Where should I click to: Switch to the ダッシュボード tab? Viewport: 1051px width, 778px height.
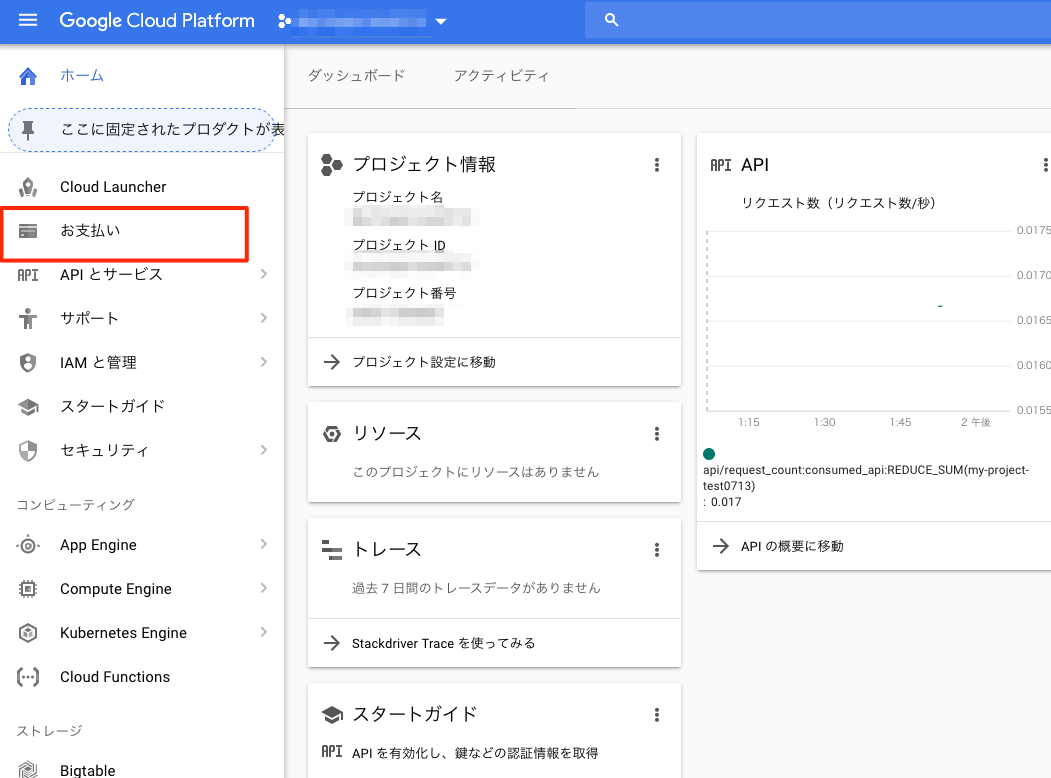tap(357, 76)
